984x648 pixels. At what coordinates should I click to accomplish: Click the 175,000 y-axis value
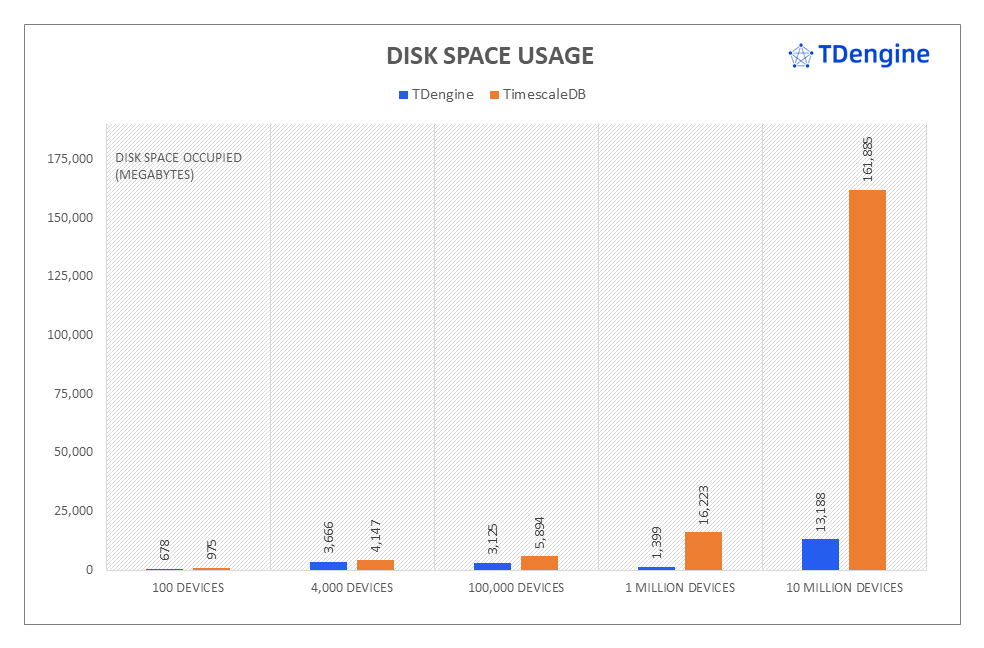pos(70,159)
